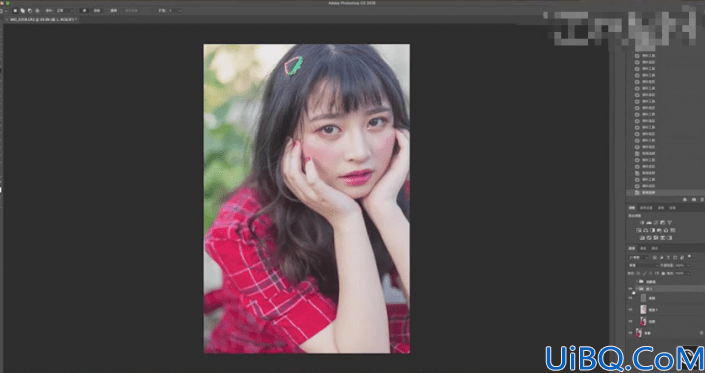Click the portrait layer thumbnail above the background
Viewport: 705px width, 373px height.
pyautogui.click(x=643, y=321)
